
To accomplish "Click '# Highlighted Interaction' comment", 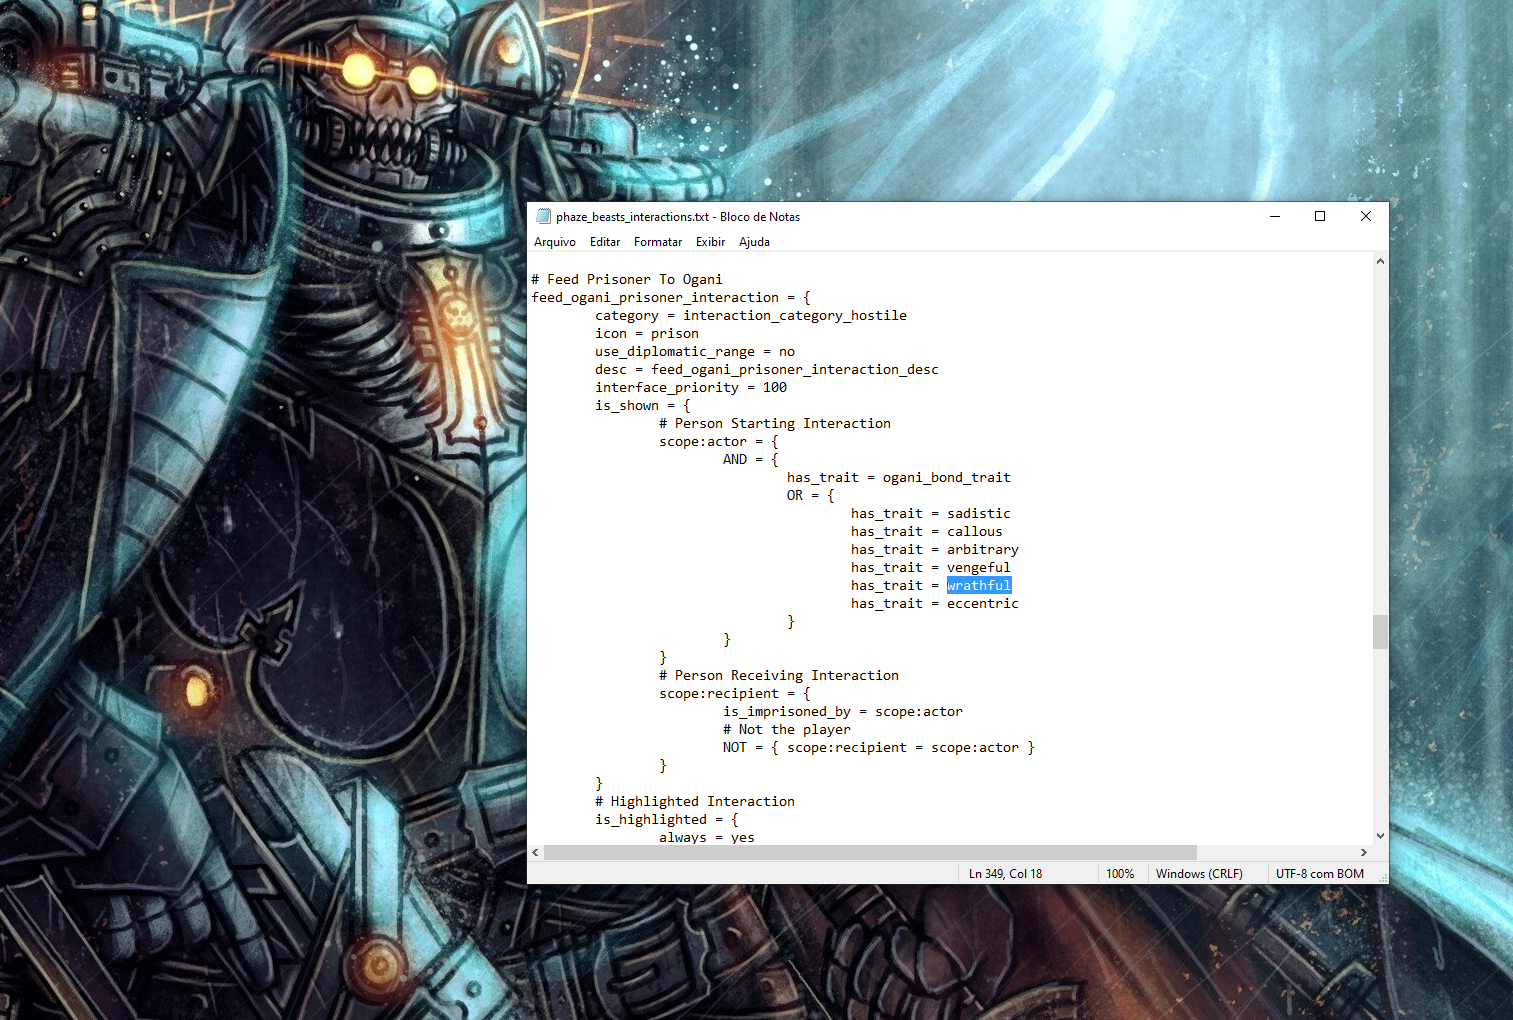I will point(695,802).
